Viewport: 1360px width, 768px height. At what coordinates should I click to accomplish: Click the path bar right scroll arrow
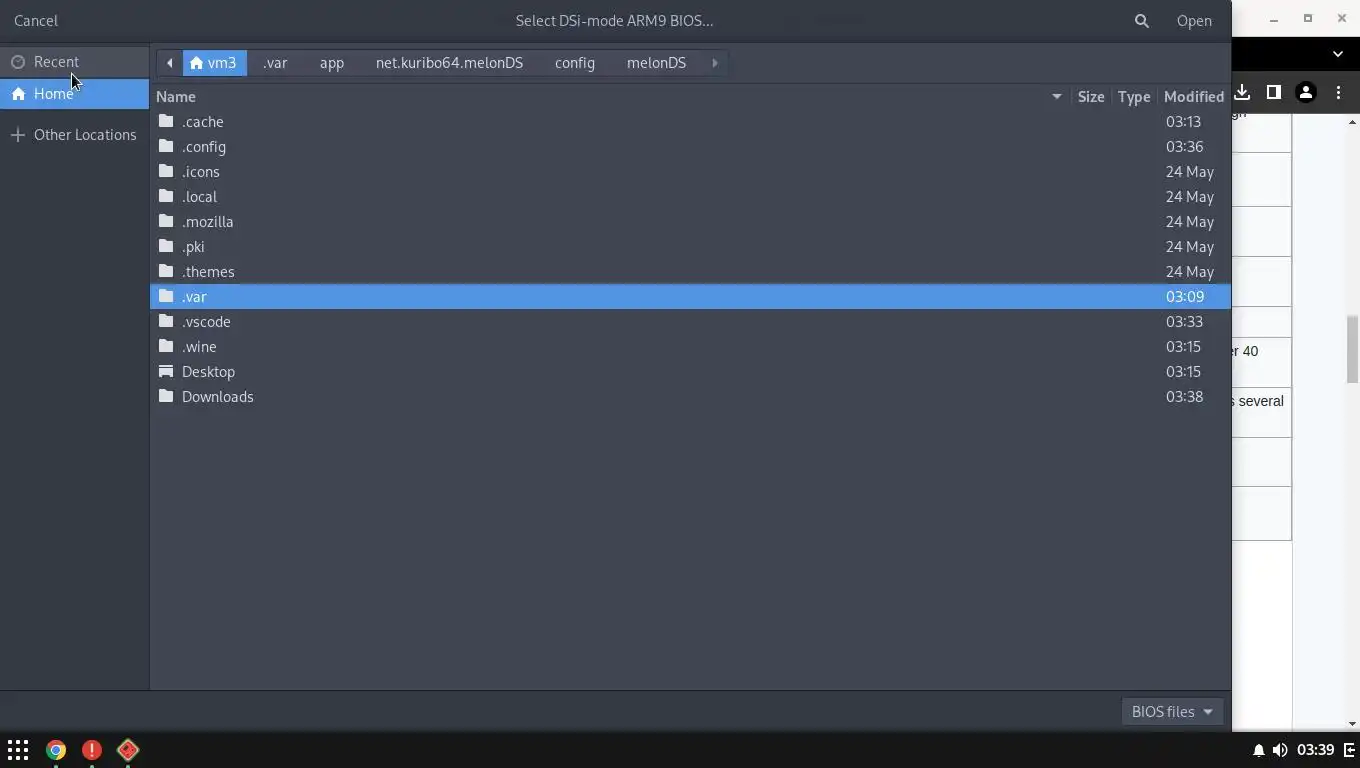(715, 63)
